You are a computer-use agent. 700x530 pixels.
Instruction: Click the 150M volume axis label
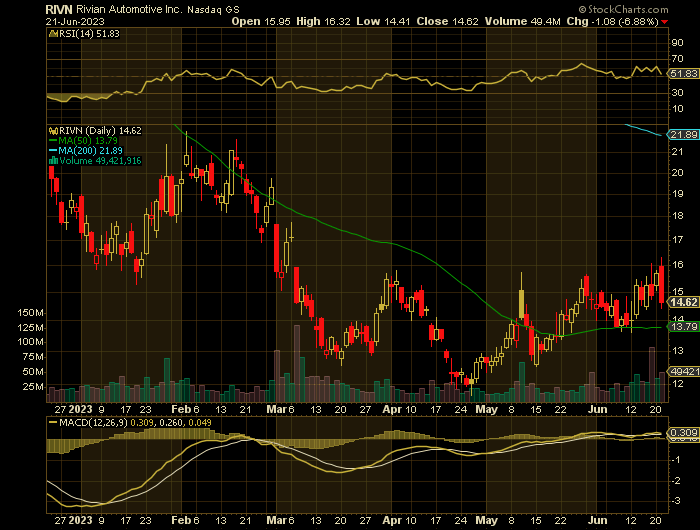tap(30, 313)
